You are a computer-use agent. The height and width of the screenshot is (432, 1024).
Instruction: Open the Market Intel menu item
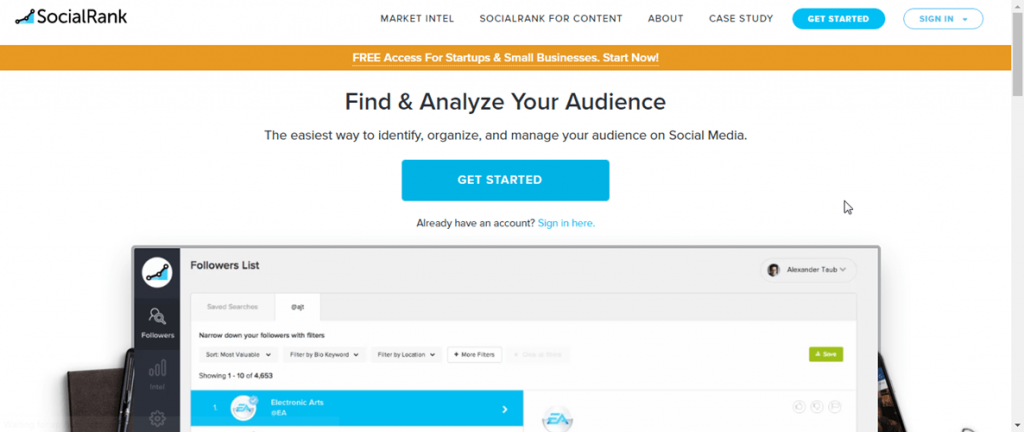pyautogui.click(x=417, y=19)
